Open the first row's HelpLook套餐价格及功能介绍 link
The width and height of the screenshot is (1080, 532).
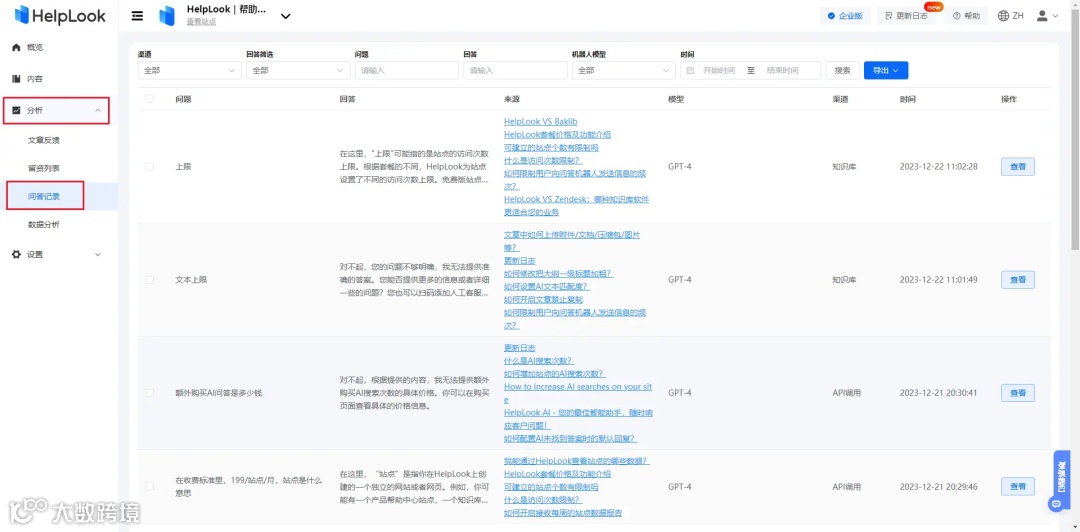pos(557,134)
